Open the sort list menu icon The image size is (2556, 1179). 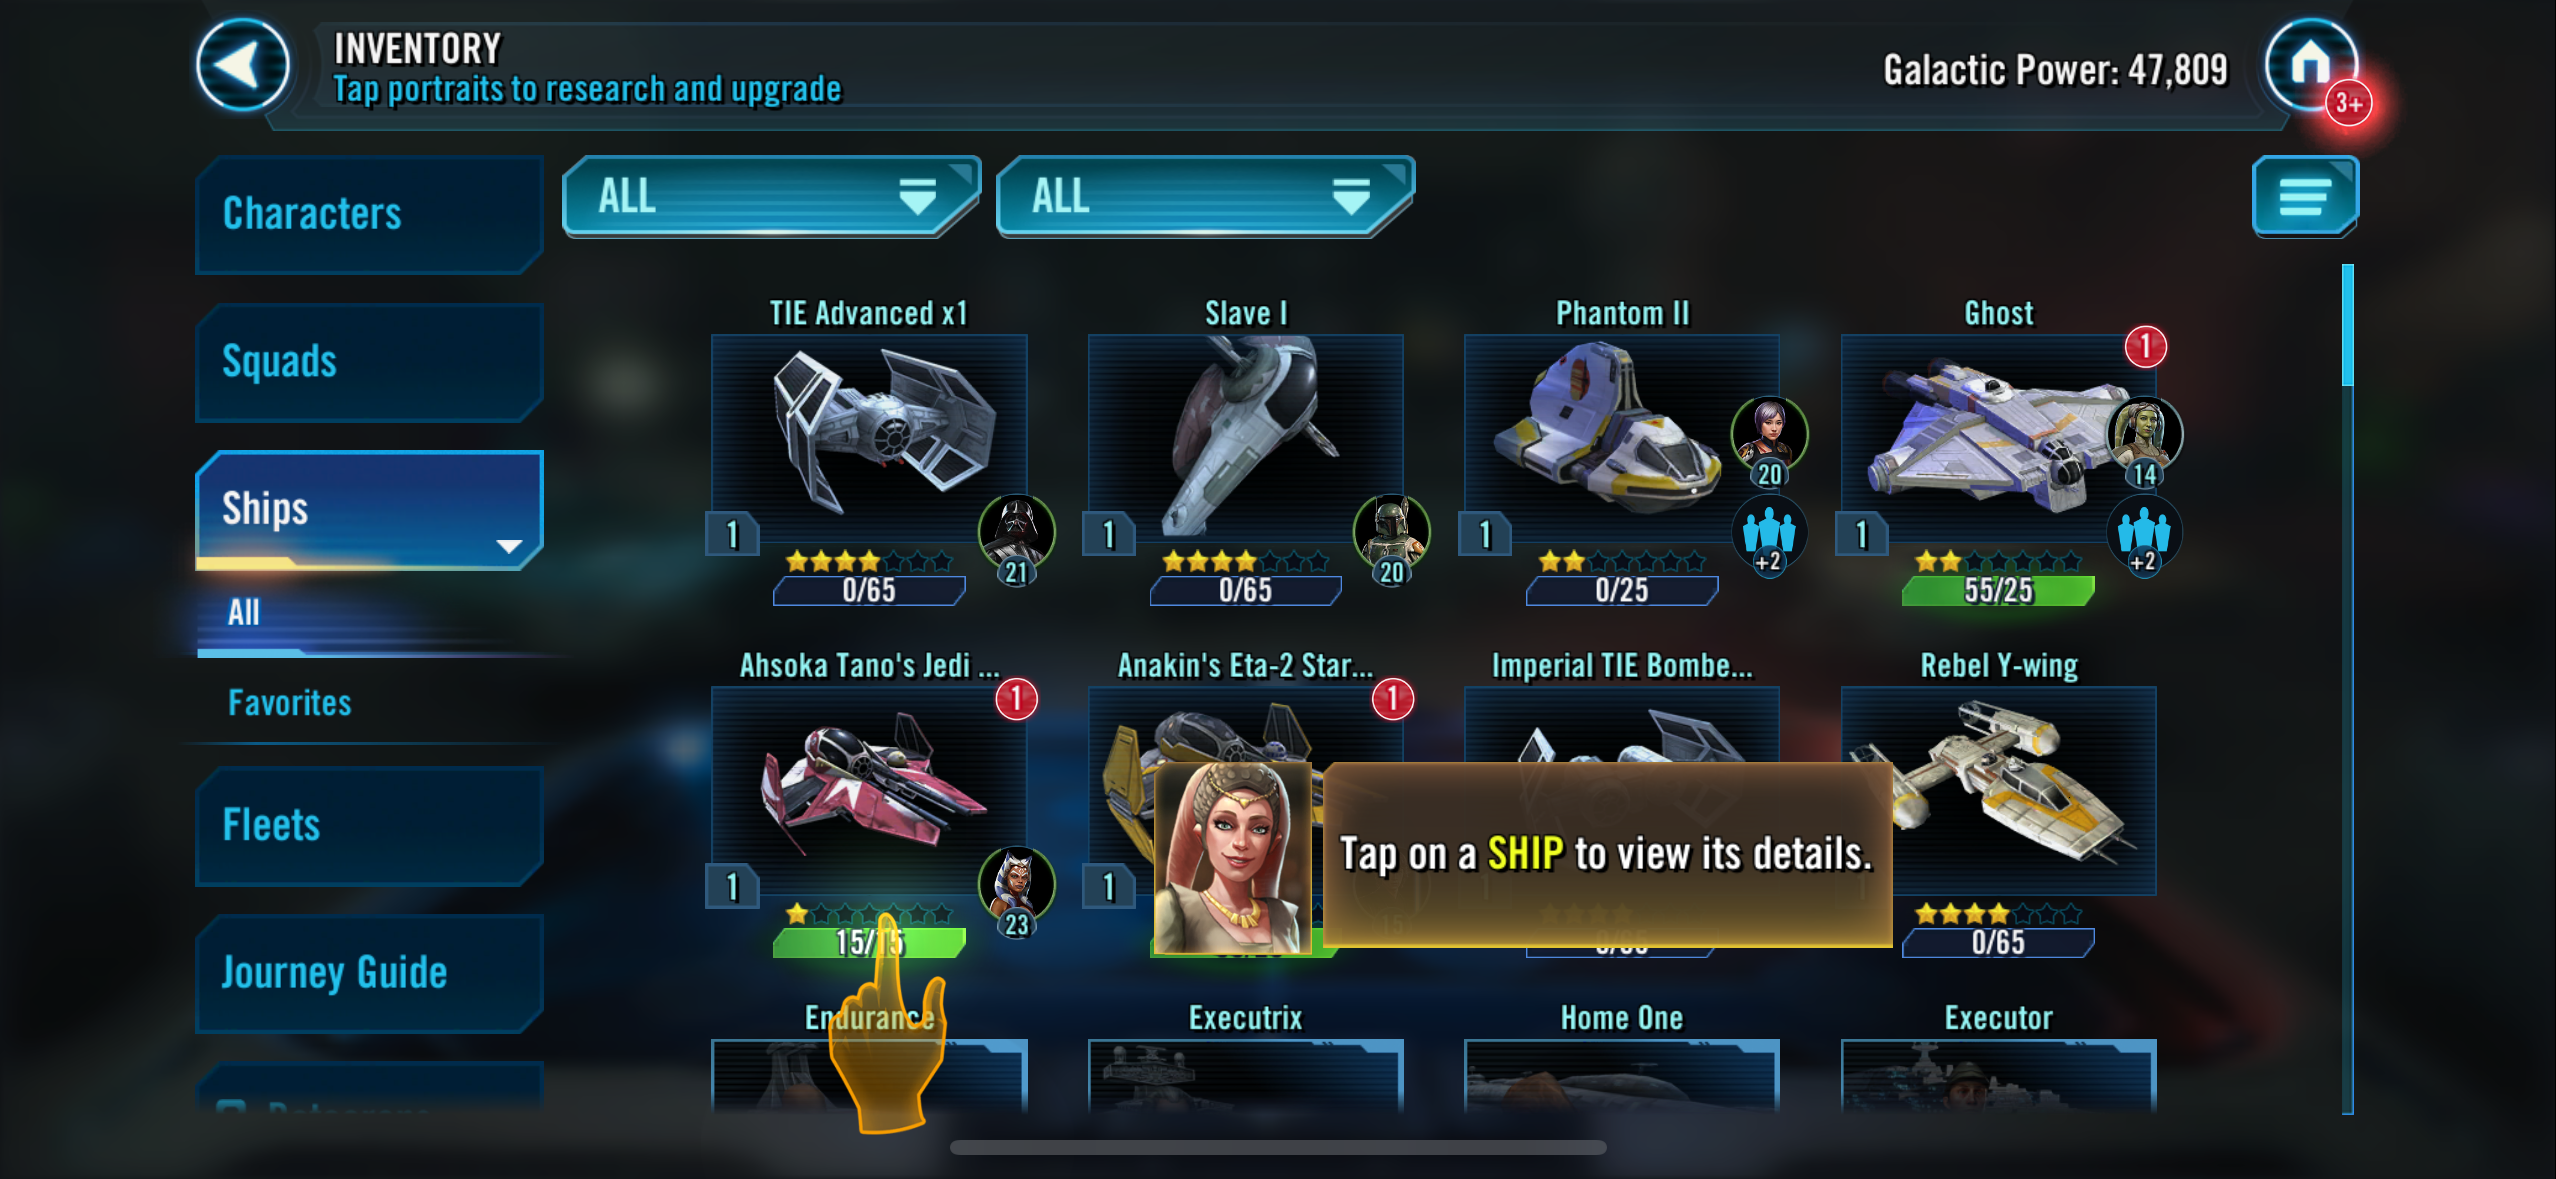(2305, 196)
